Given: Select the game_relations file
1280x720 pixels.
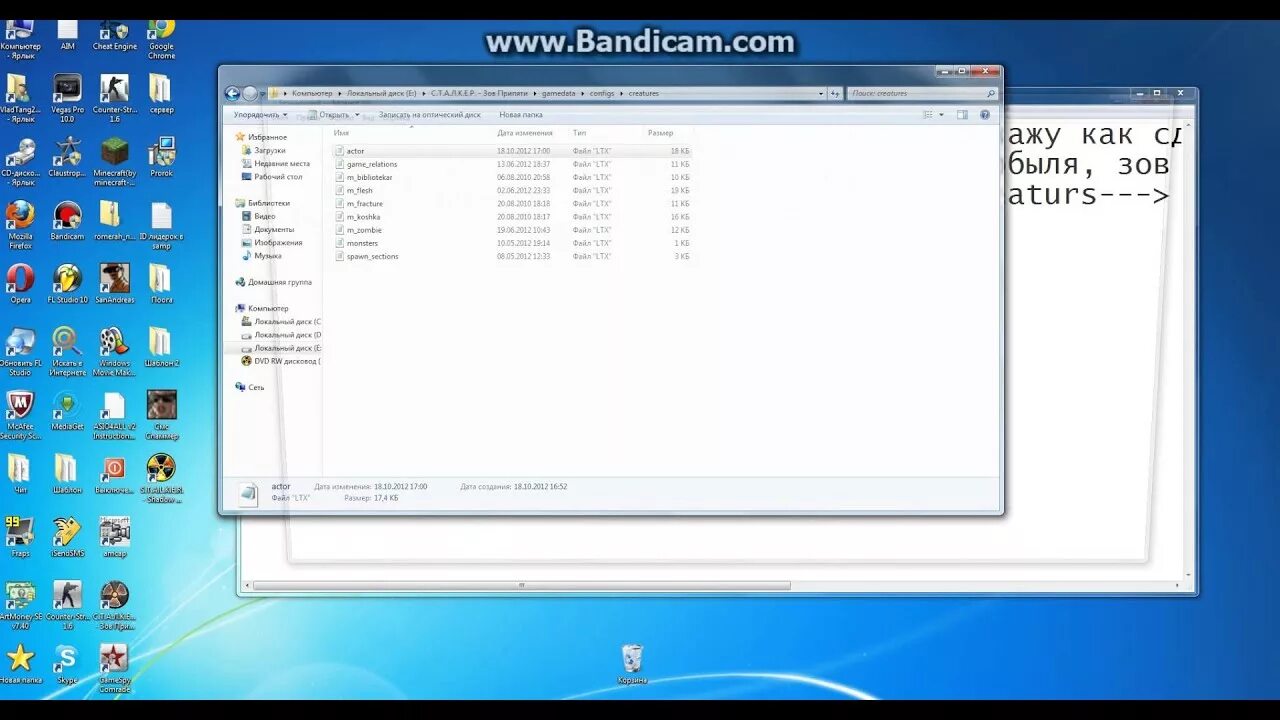Looking at the screenshot, I should 511,164.
